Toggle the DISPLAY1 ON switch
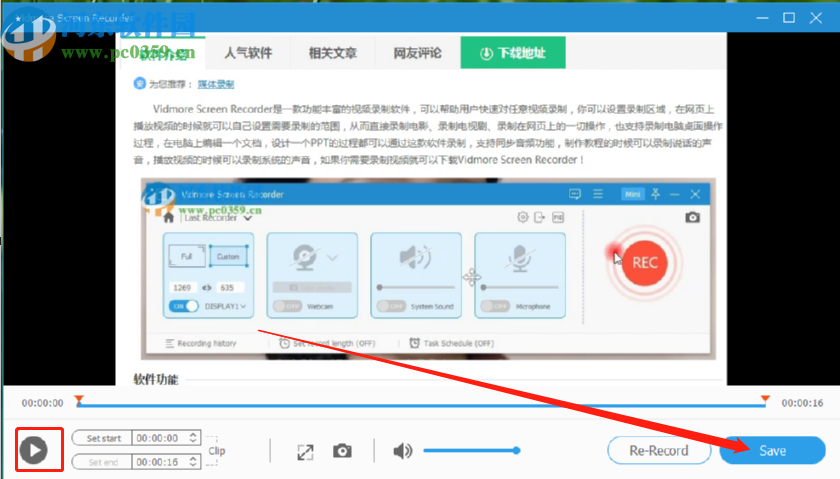 (x=184, y=306)
